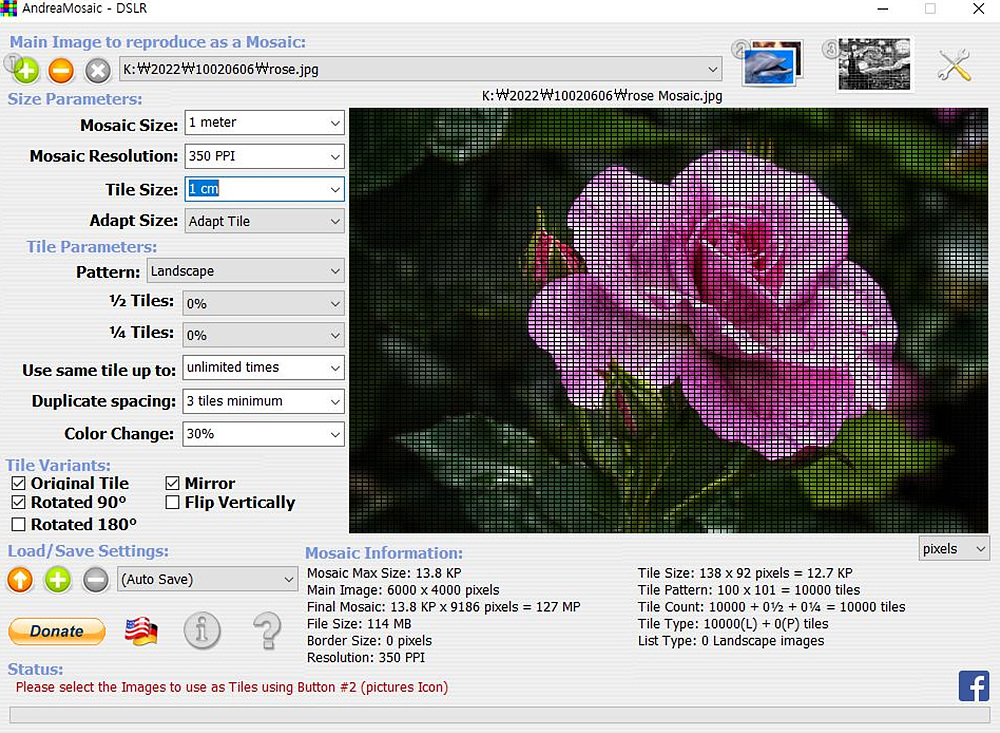Click the Tile Variants heading
Image resolution: width=1000 pixels, height=733 pixels.
pyautogui.click(x=58, y=465)
